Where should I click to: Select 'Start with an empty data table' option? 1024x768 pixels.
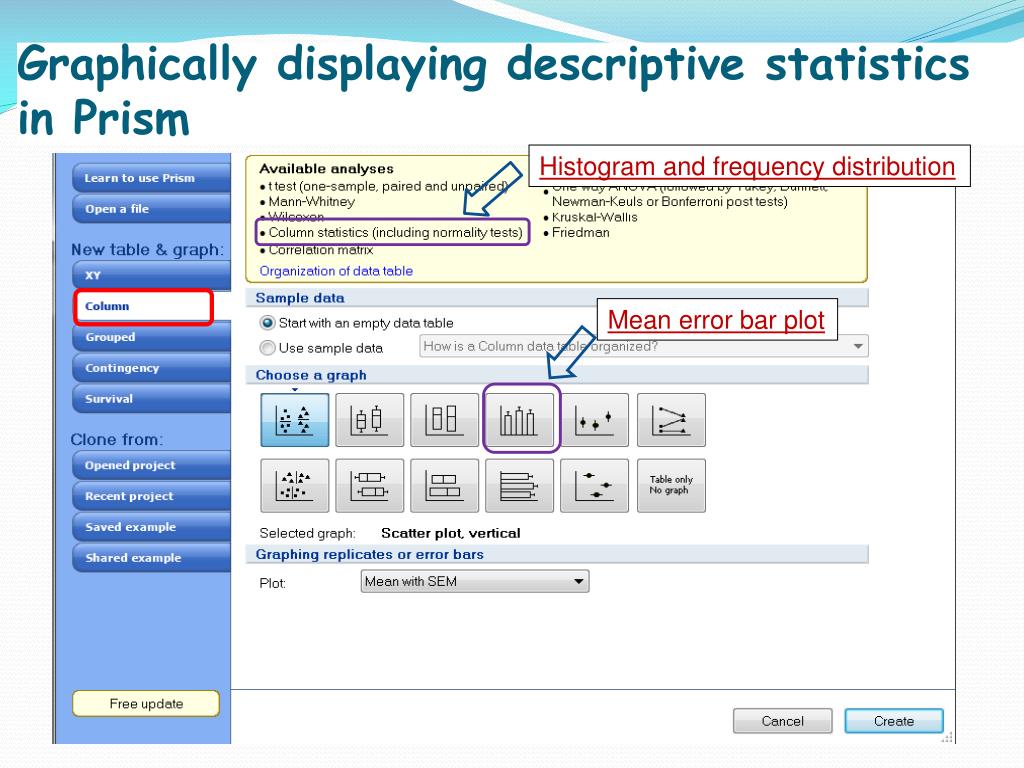[267, 323]
